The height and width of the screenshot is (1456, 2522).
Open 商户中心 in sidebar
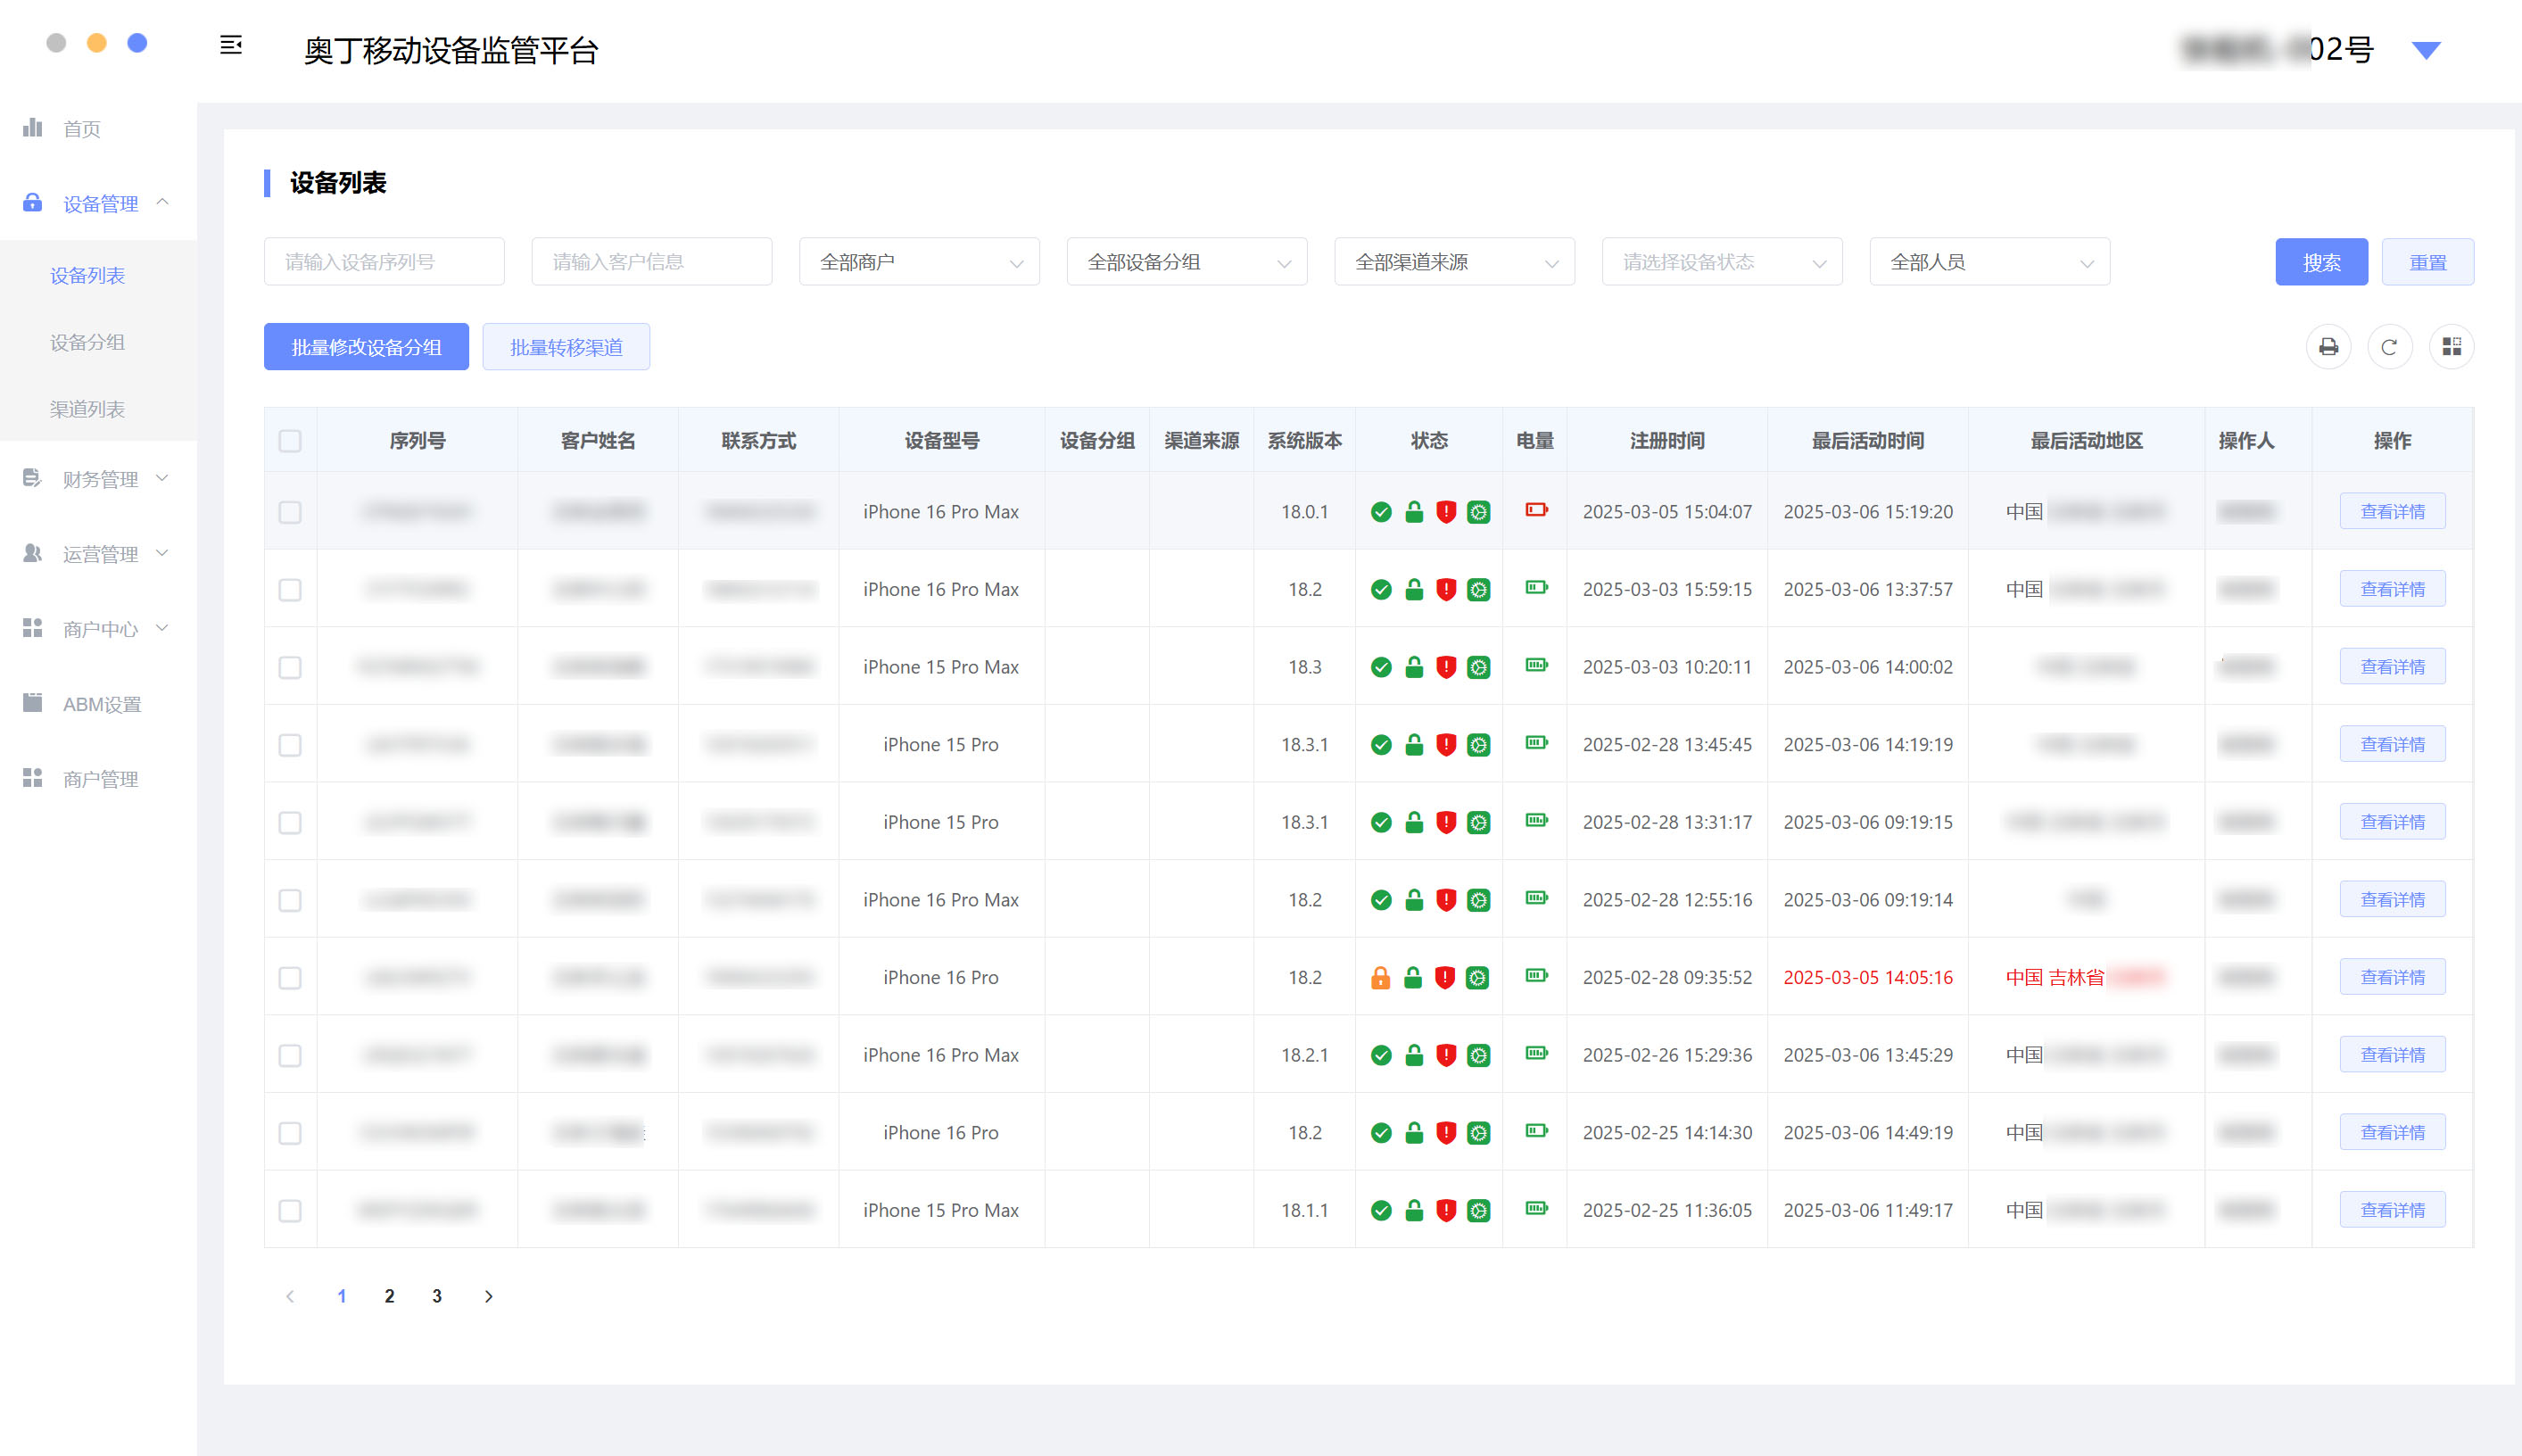98,629
